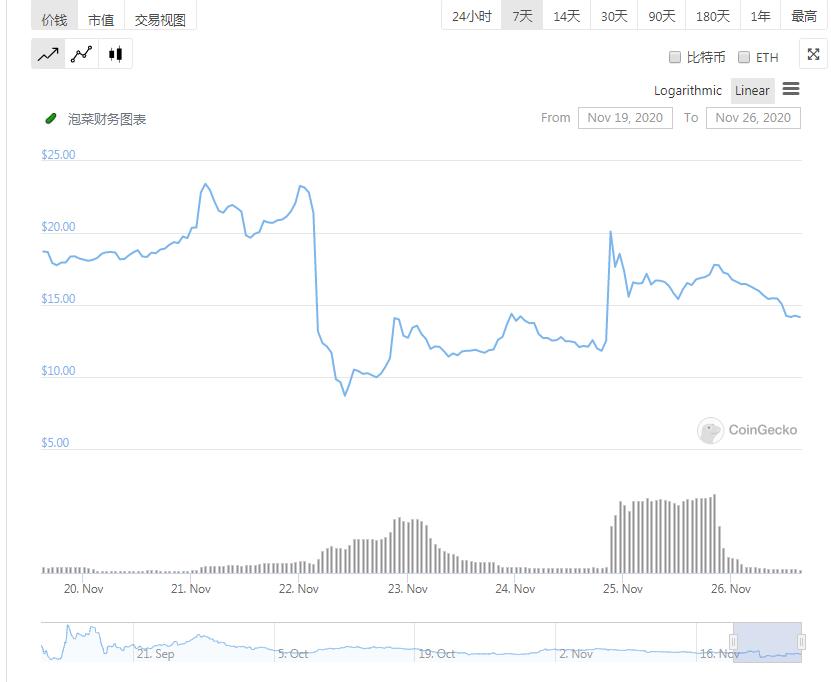
Task: Switch to the 市值 tab
Action: click(101, 17)
